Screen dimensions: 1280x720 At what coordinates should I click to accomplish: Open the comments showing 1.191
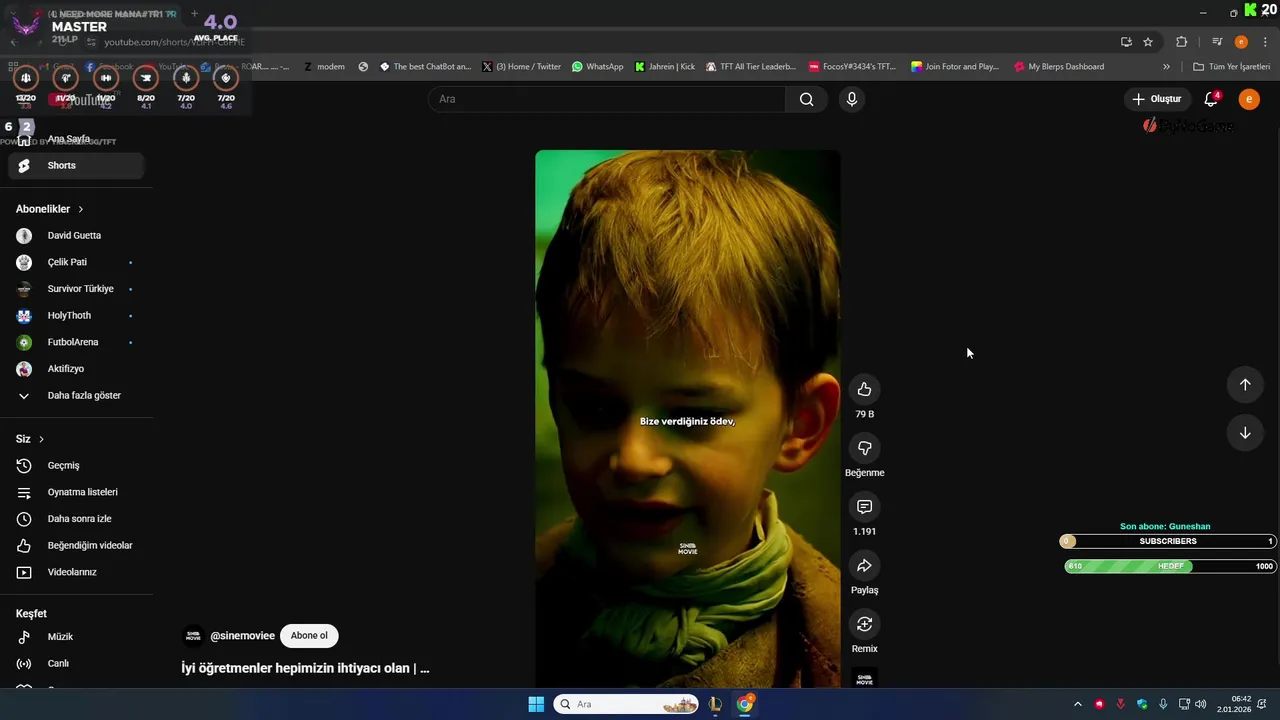[864, 507]
